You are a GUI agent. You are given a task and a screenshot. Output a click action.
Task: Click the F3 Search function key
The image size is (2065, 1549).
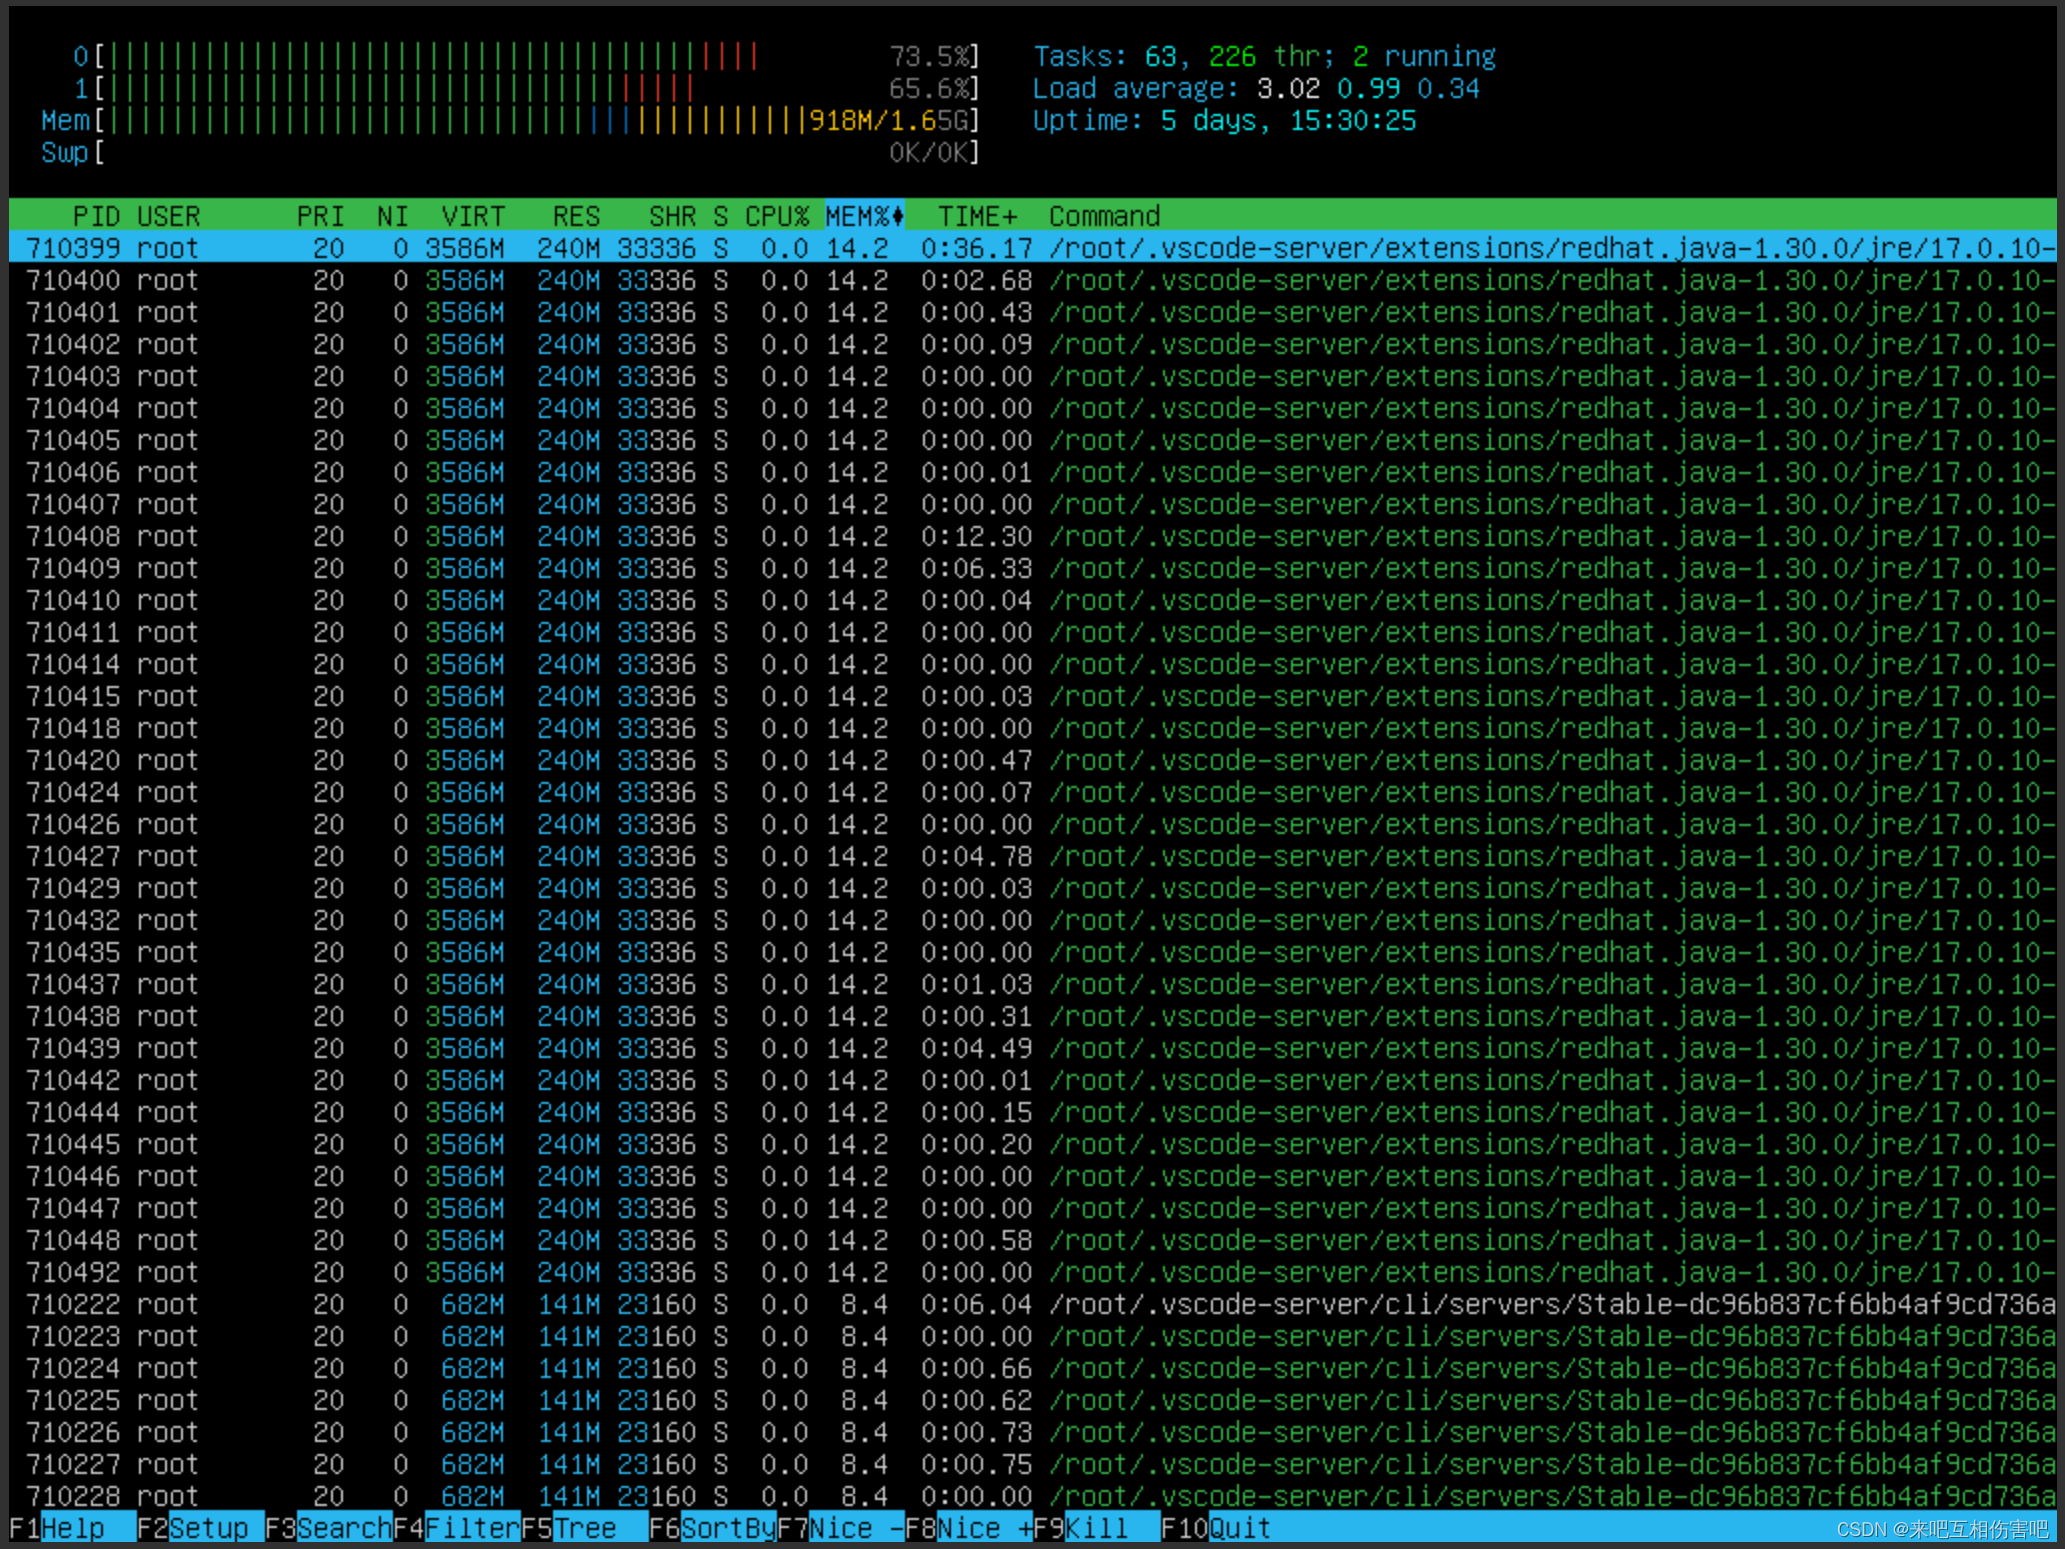(x=343, y=1528)
